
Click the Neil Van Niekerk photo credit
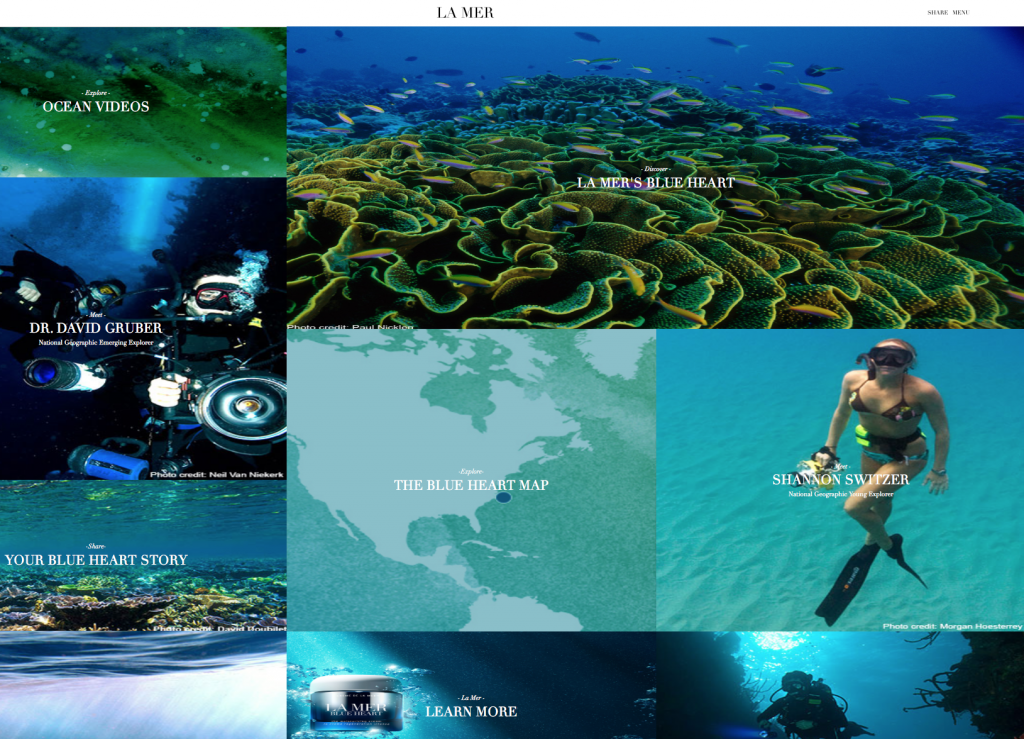[217, 475]
